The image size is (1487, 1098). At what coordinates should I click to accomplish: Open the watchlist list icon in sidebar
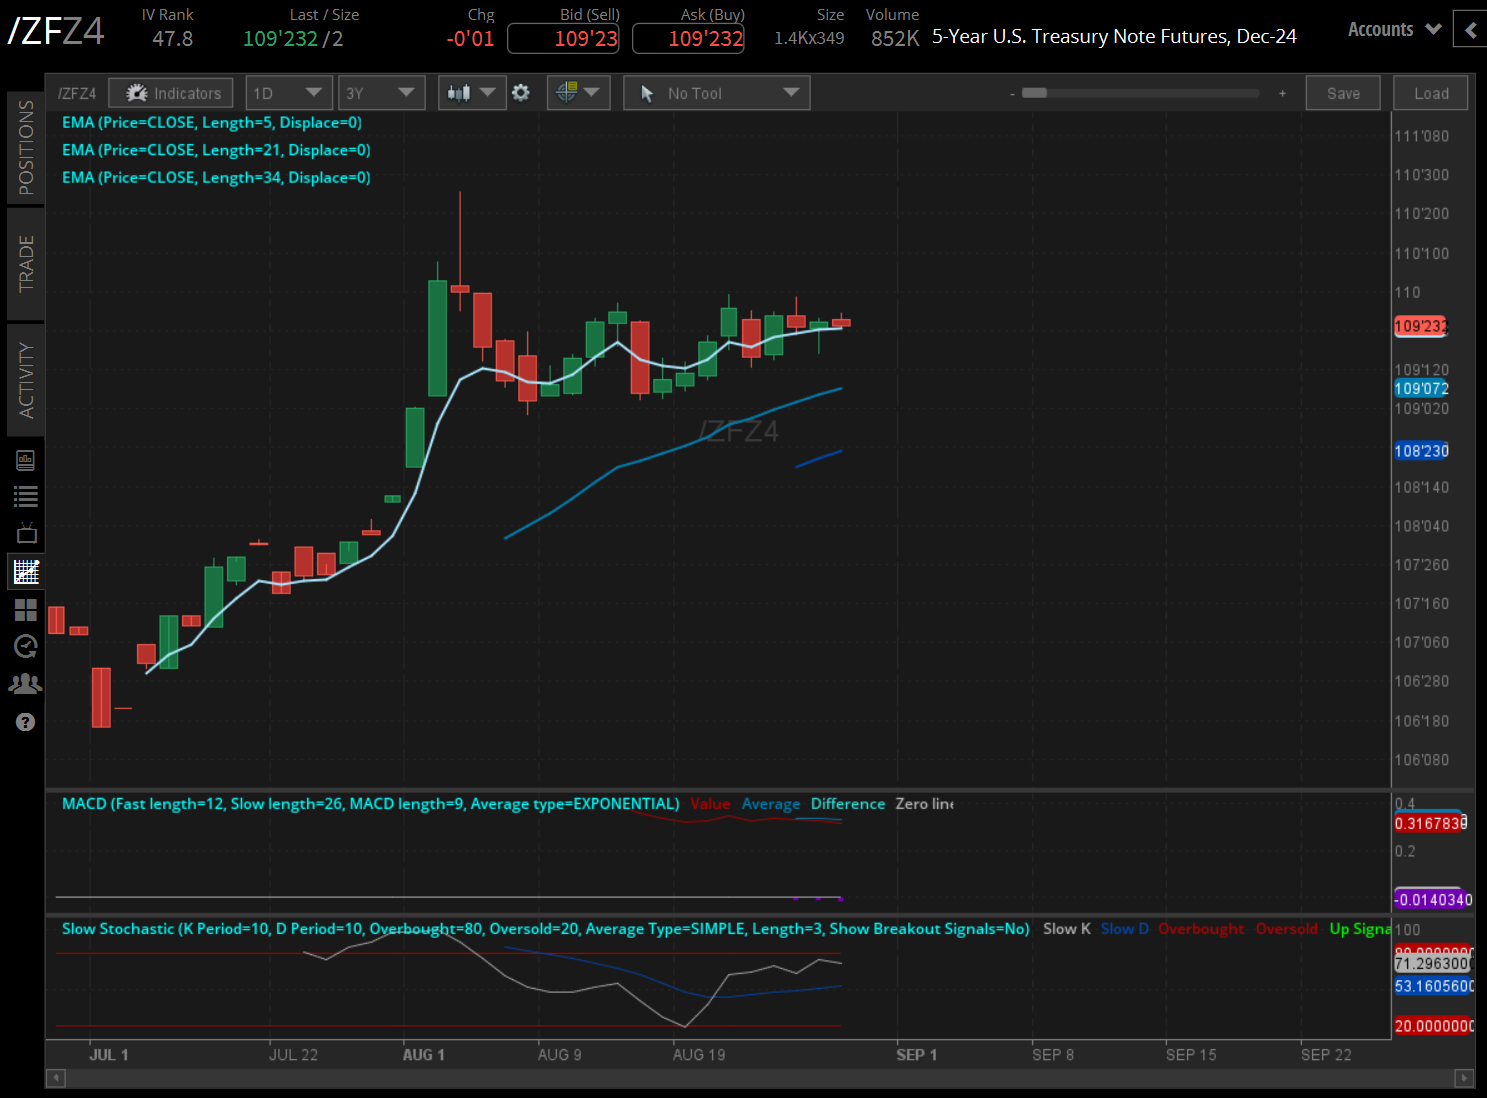26,497
